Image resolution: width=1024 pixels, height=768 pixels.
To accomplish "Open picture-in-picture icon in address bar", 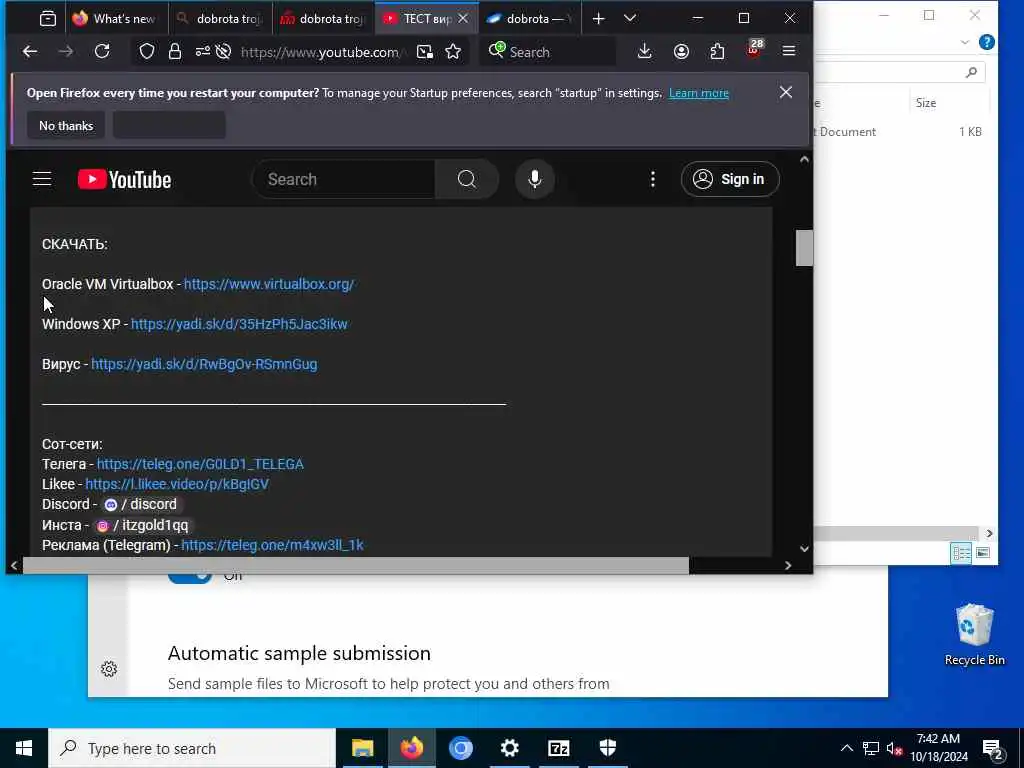I will (424, 52).
